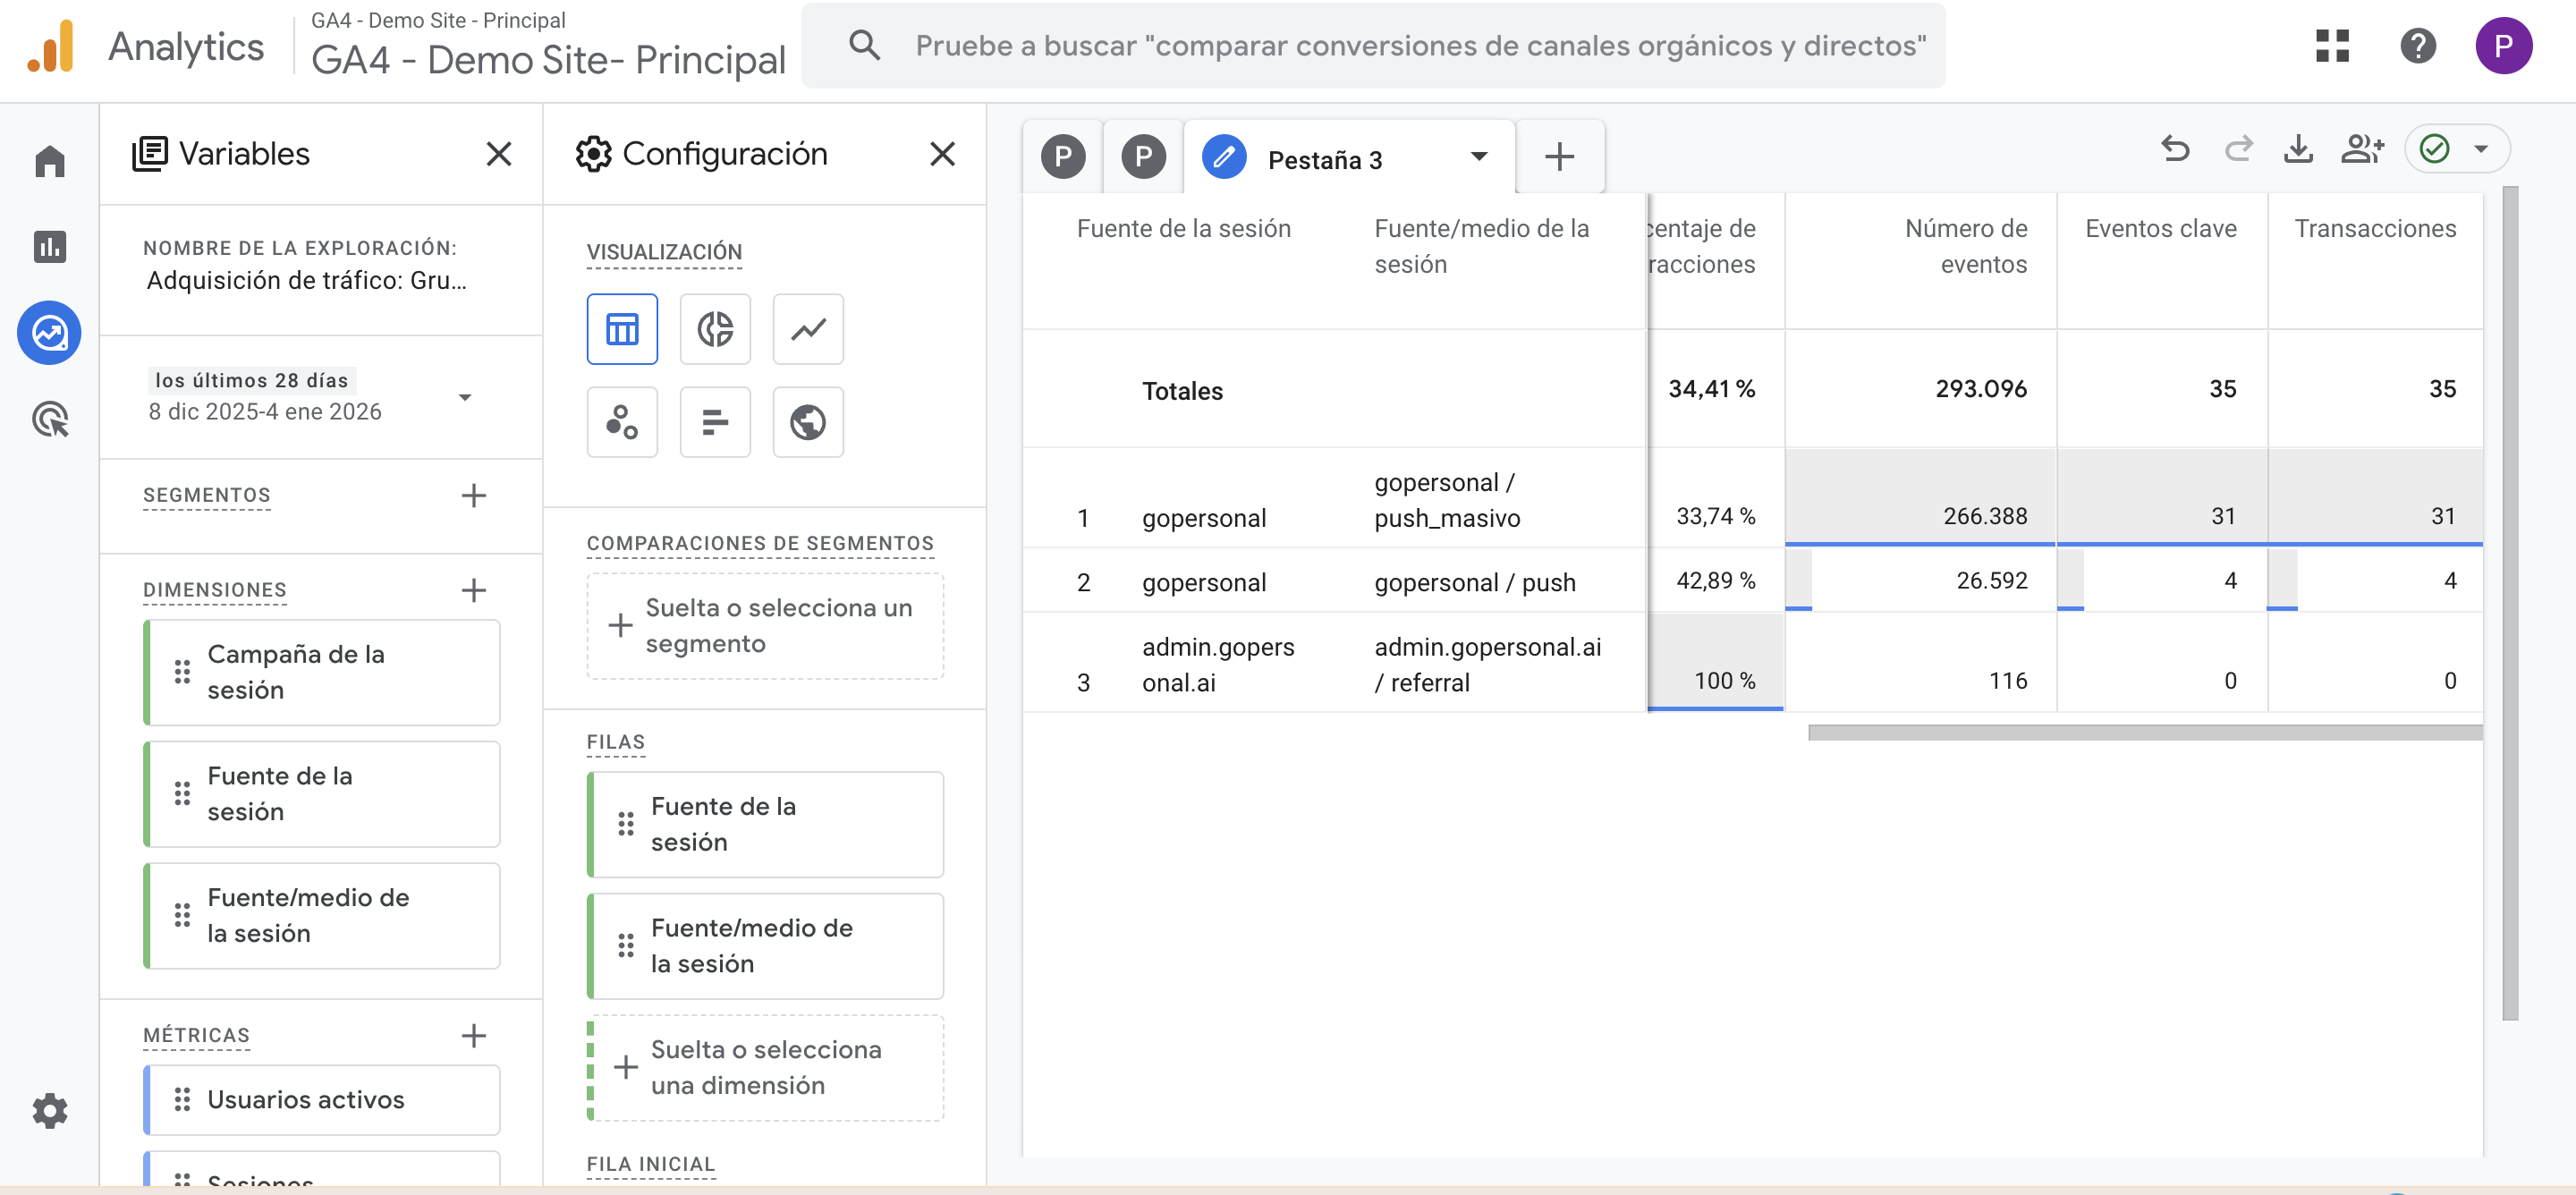Viewport: 2576px width, 1195px height.
Task: Undo the last change
Action: tap(2175, 149)
